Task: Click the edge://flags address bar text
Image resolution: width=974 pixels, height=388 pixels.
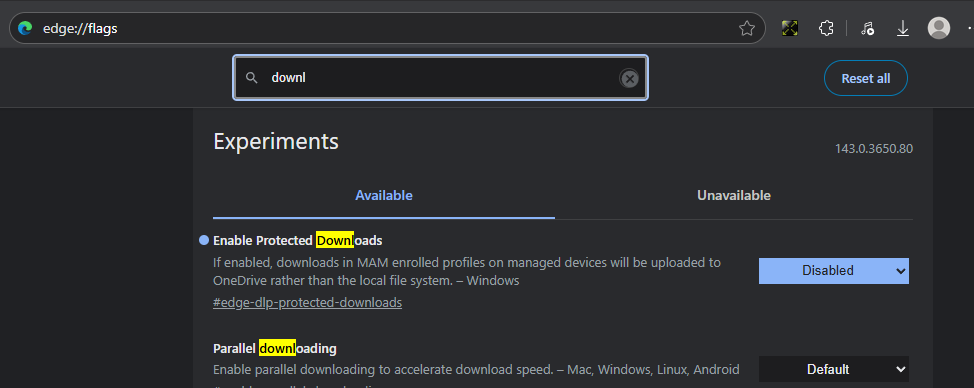Action: click(x=80, y=29)
